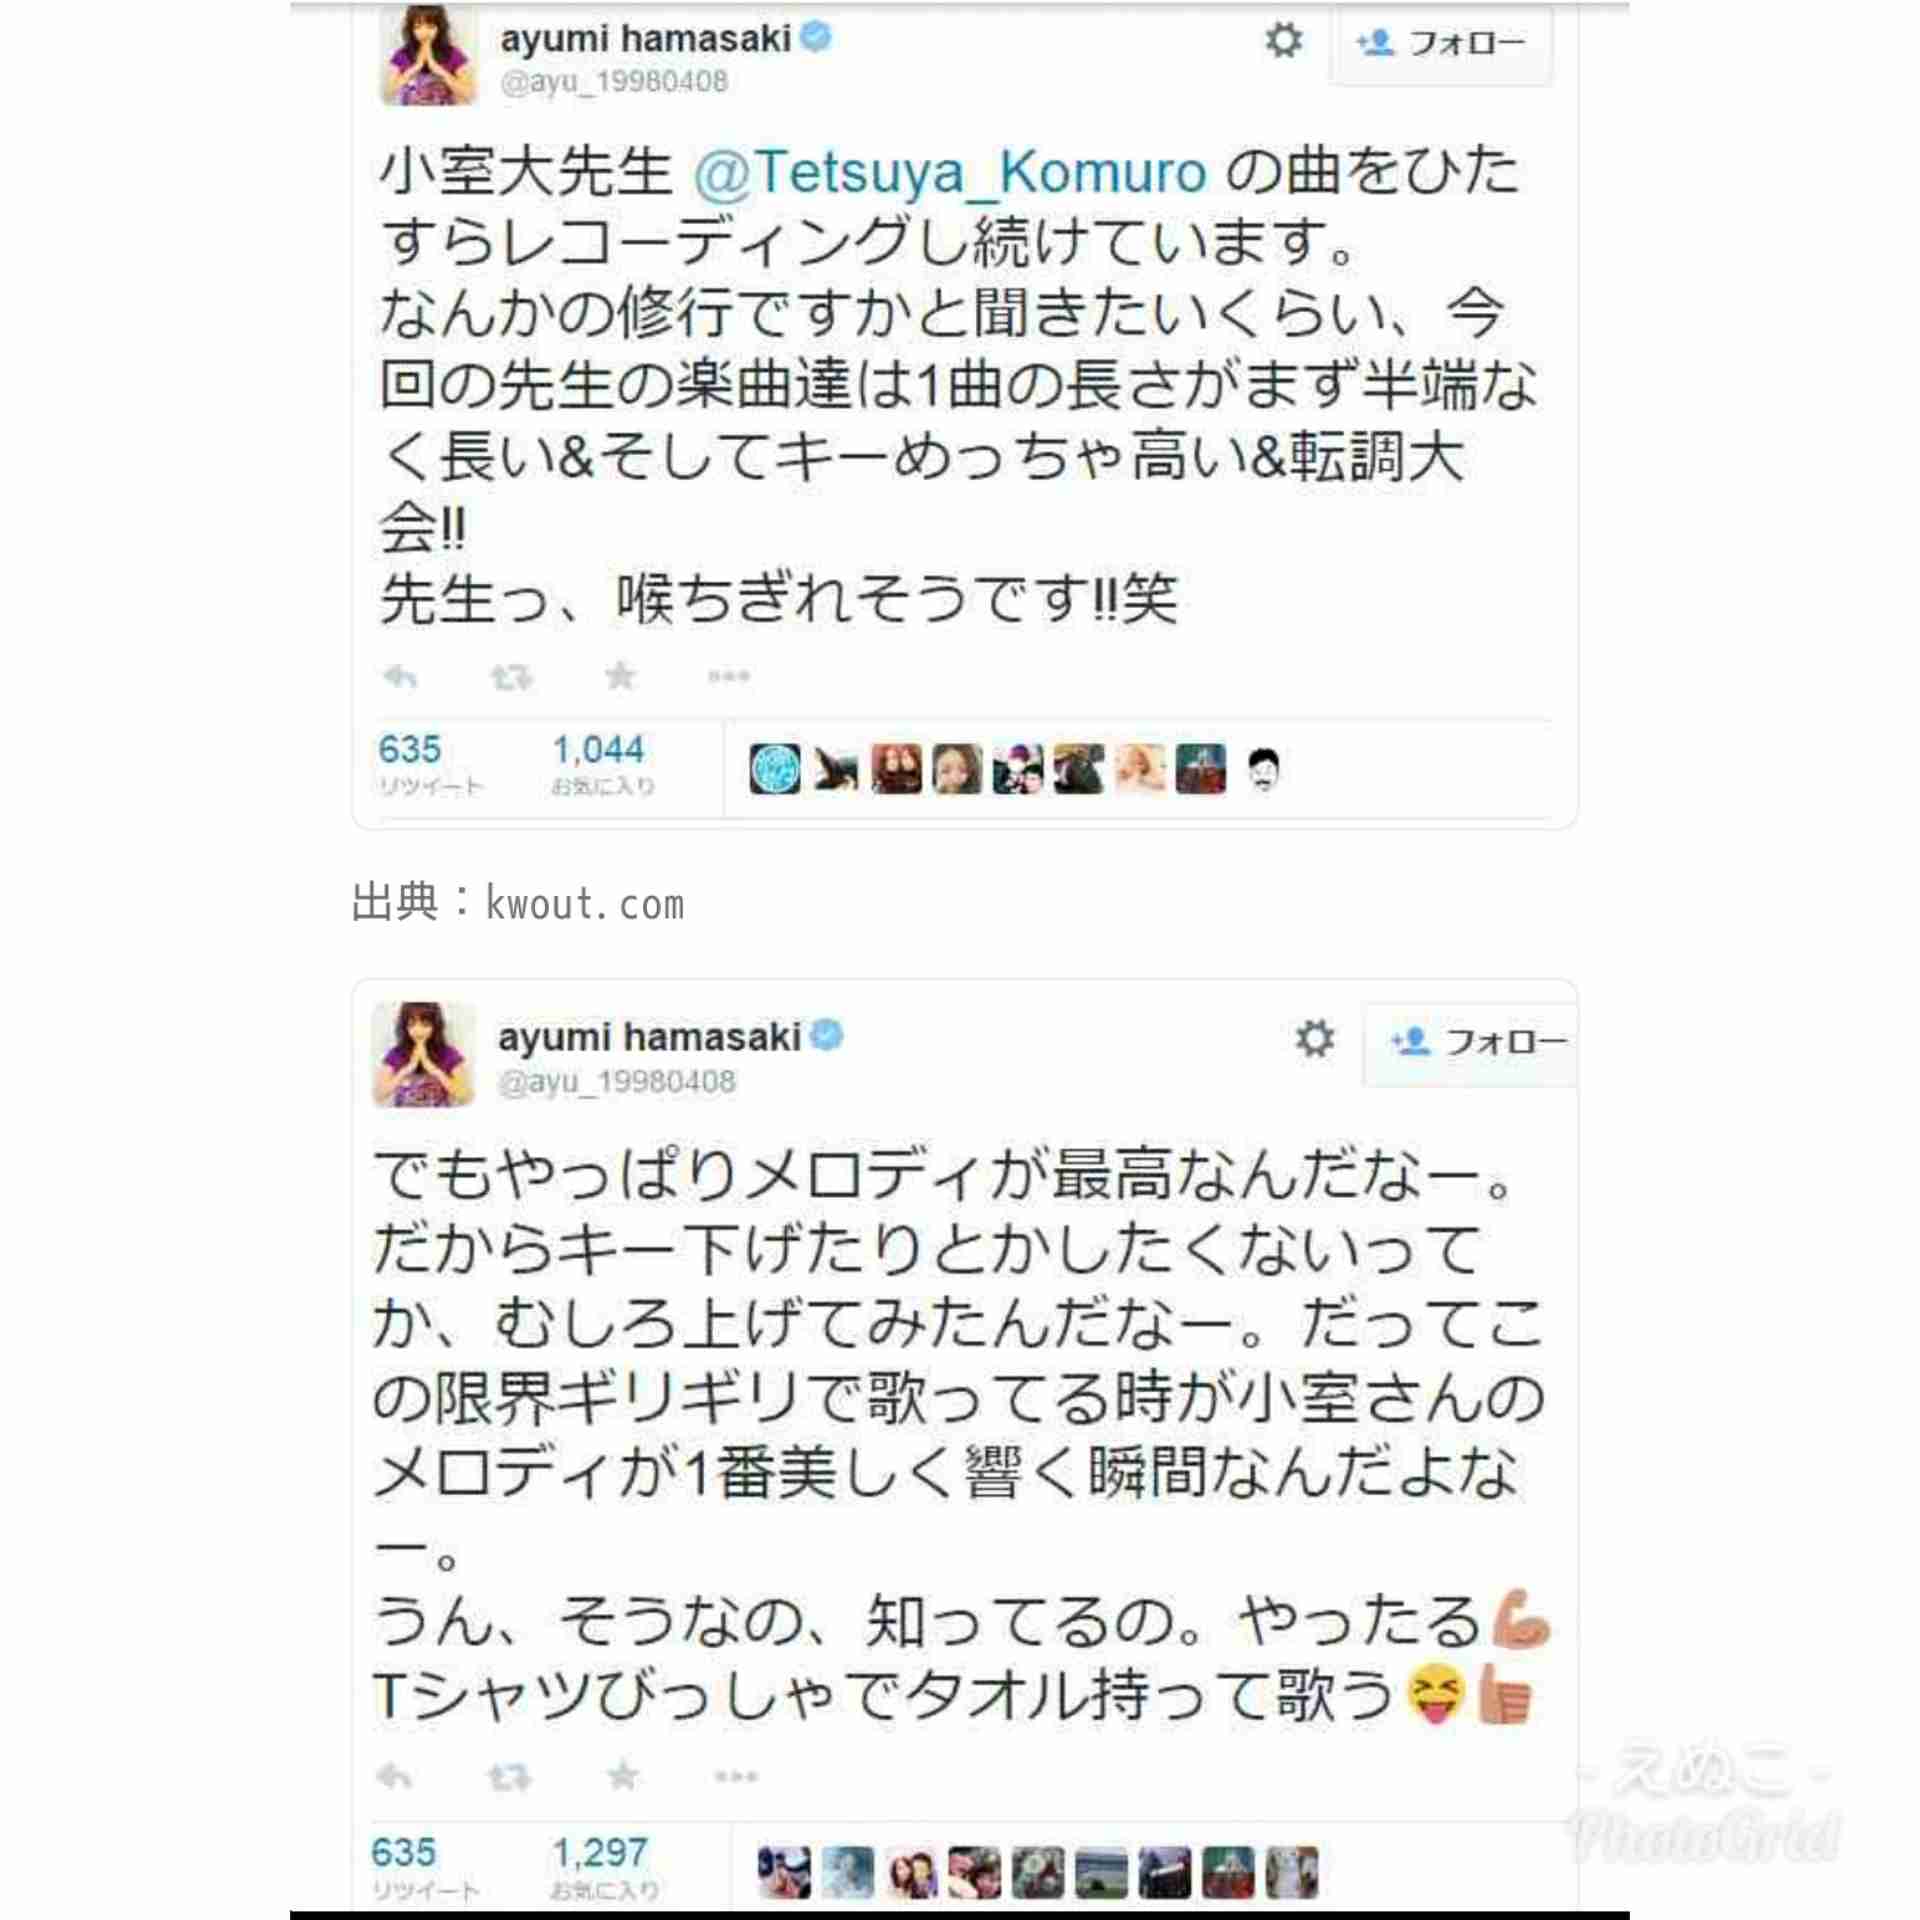The image size is (1920, 1920).
Task: Retweet the first tweet about recording
Action: click(x=511, y=678)
